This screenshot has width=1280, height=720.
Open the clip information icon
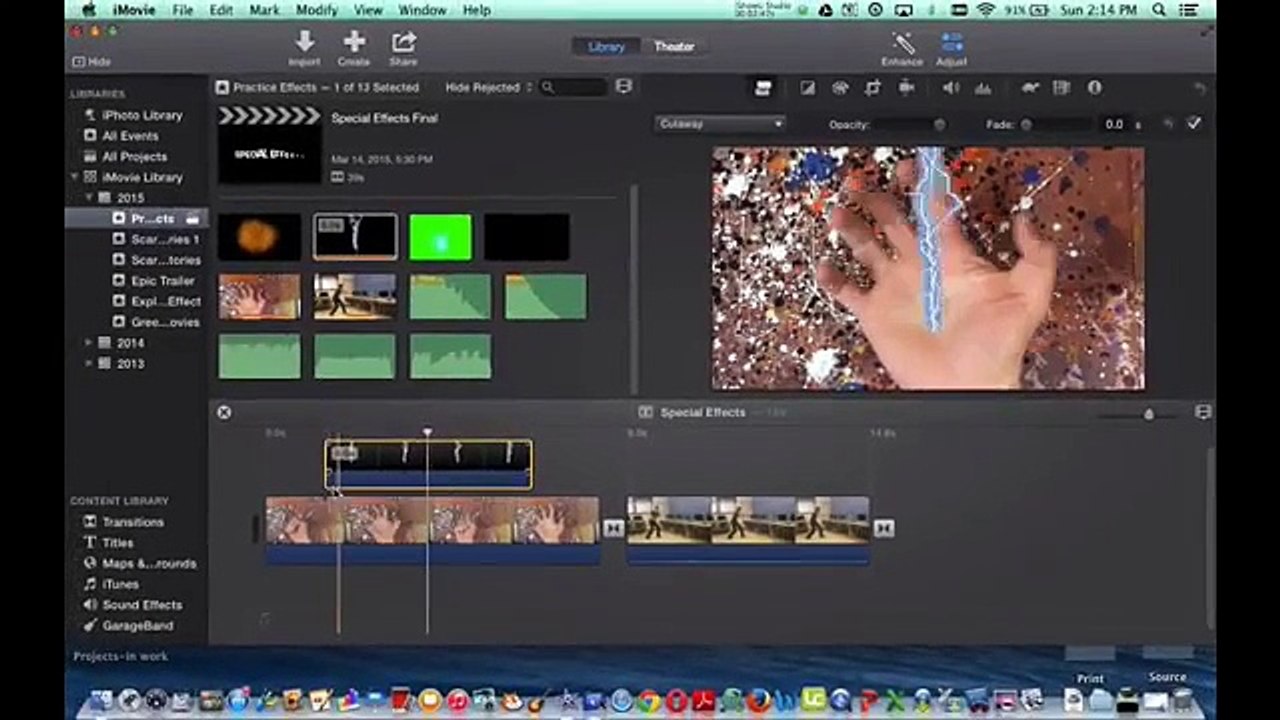[1095, 88]
